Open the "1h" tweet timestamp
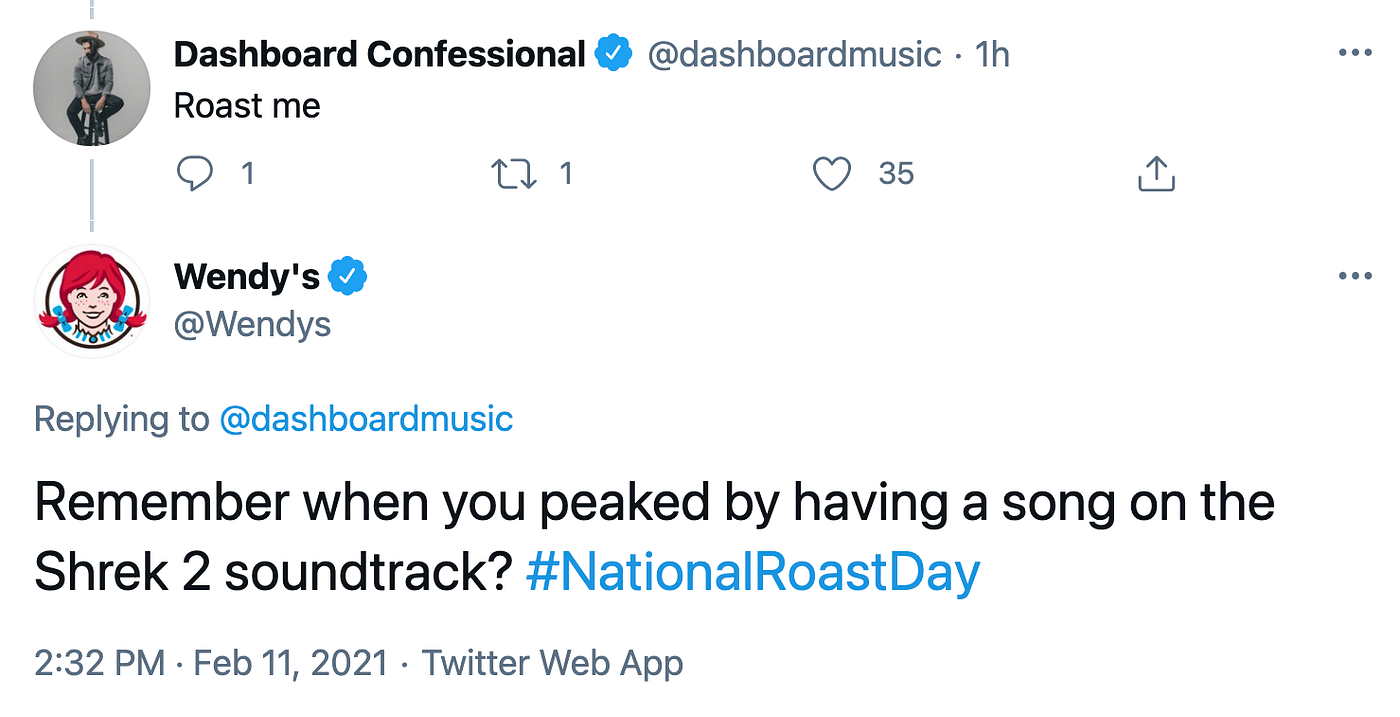1400x717 pixels. pyautogui.click(x=993, y=54)
